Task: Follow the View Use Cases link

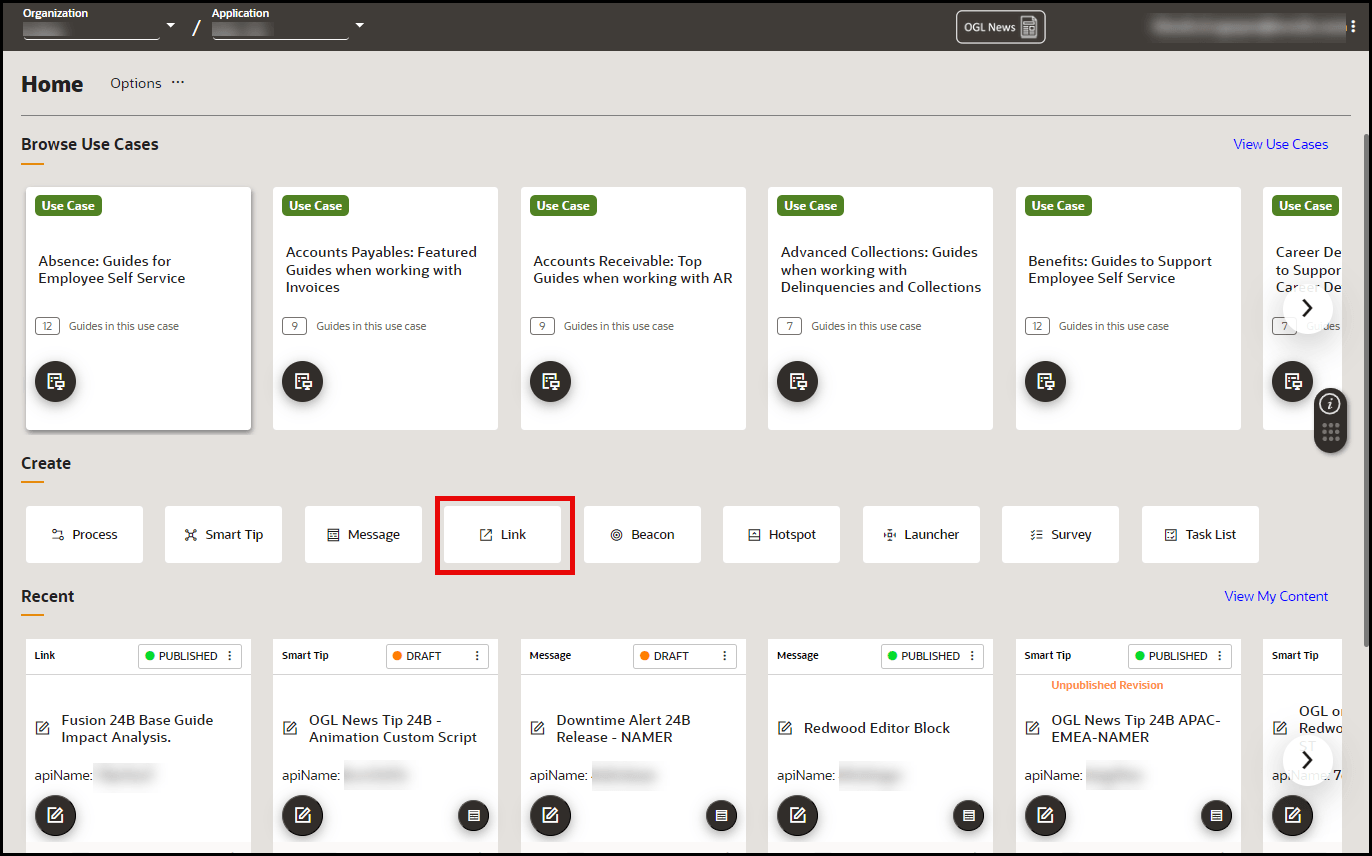Action: click(x=1281, y=144)
